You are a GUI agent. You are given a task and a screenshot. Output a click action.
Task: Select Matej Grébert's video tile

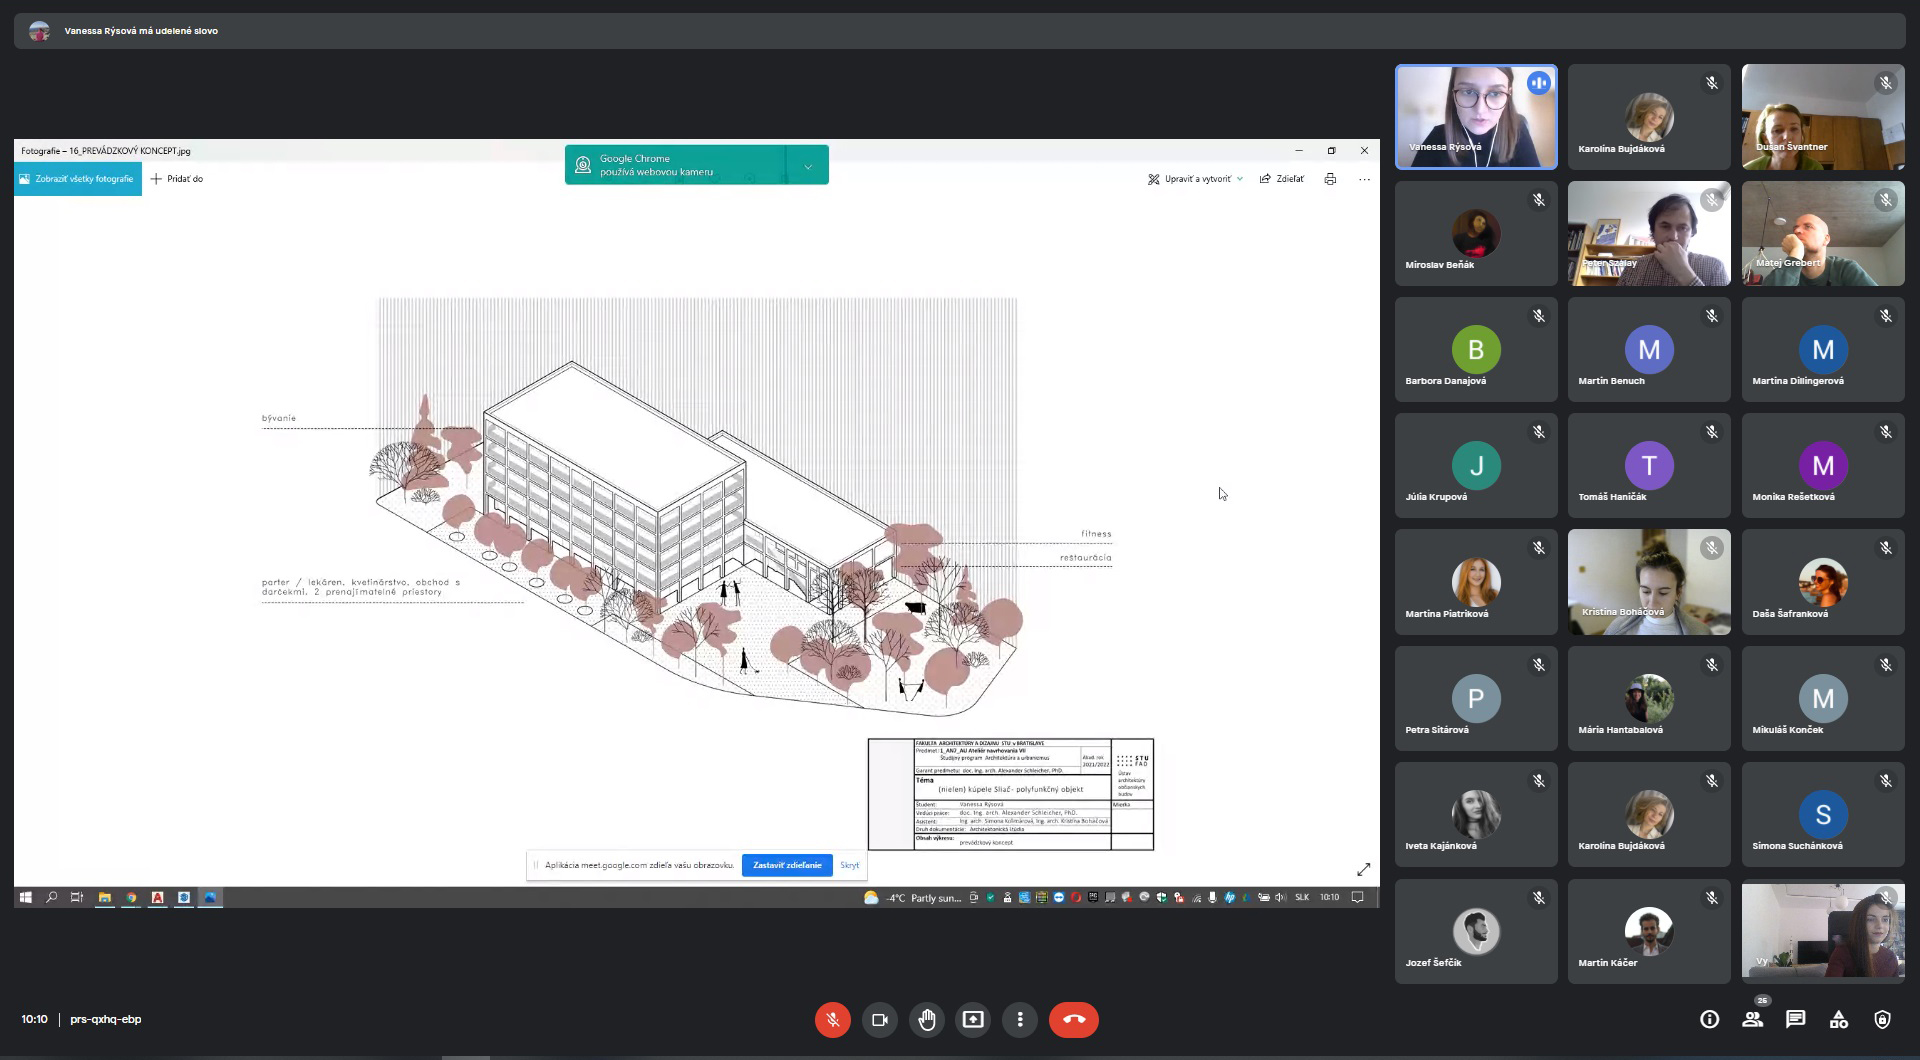tap(1823, 233)
